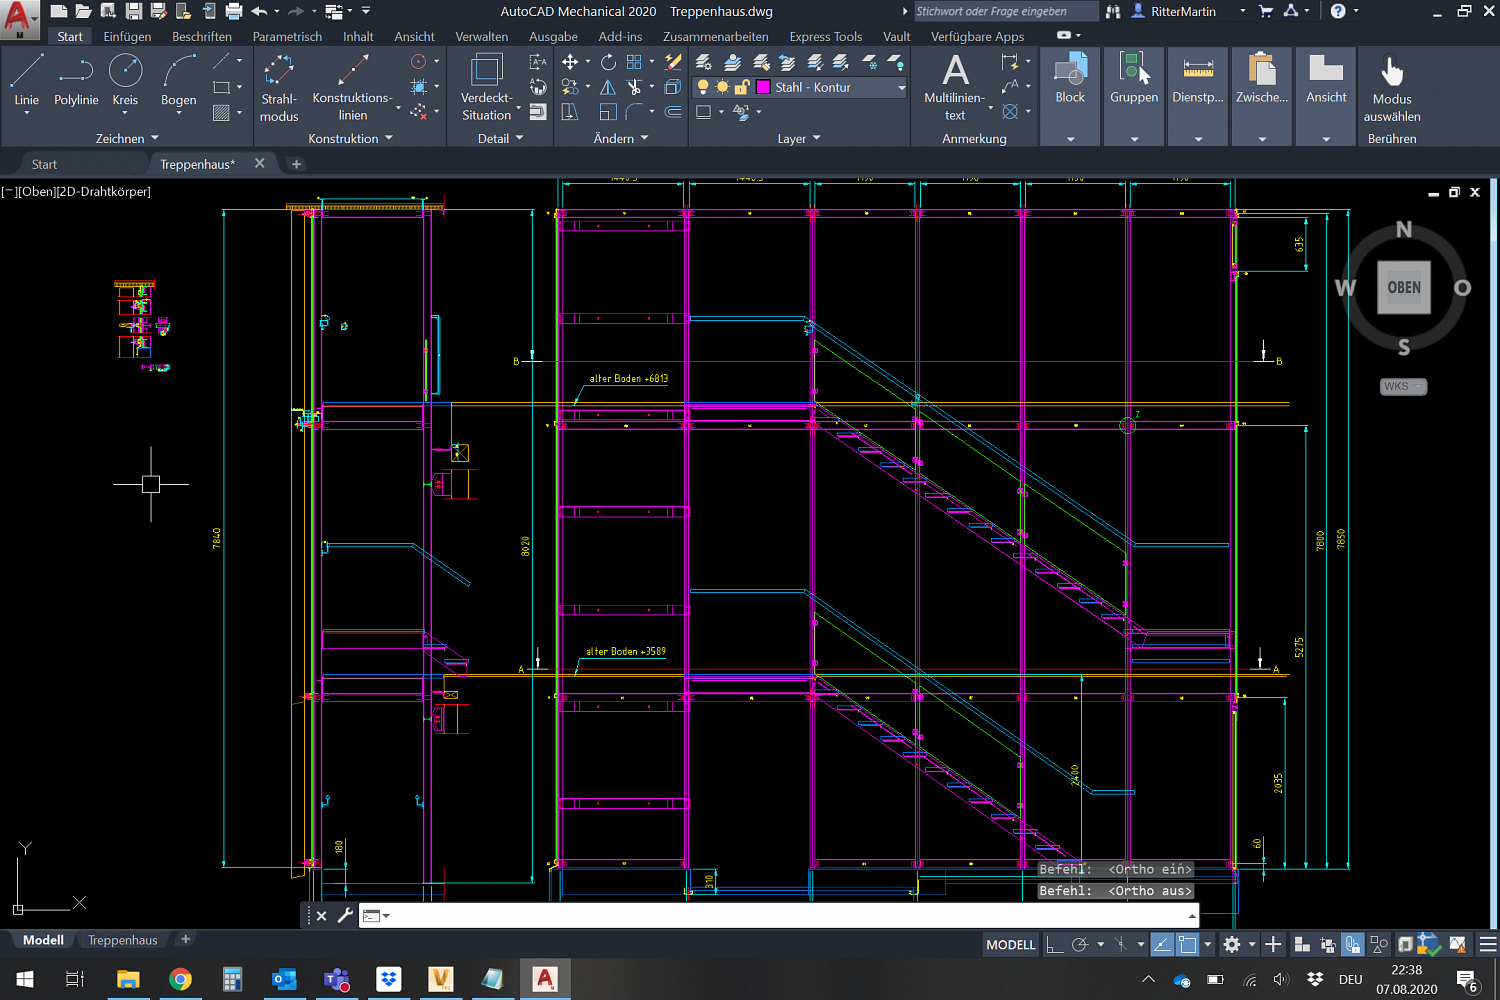Select the Trim scissors tool
This screenshot has width=1500, height=1000.
634,87
